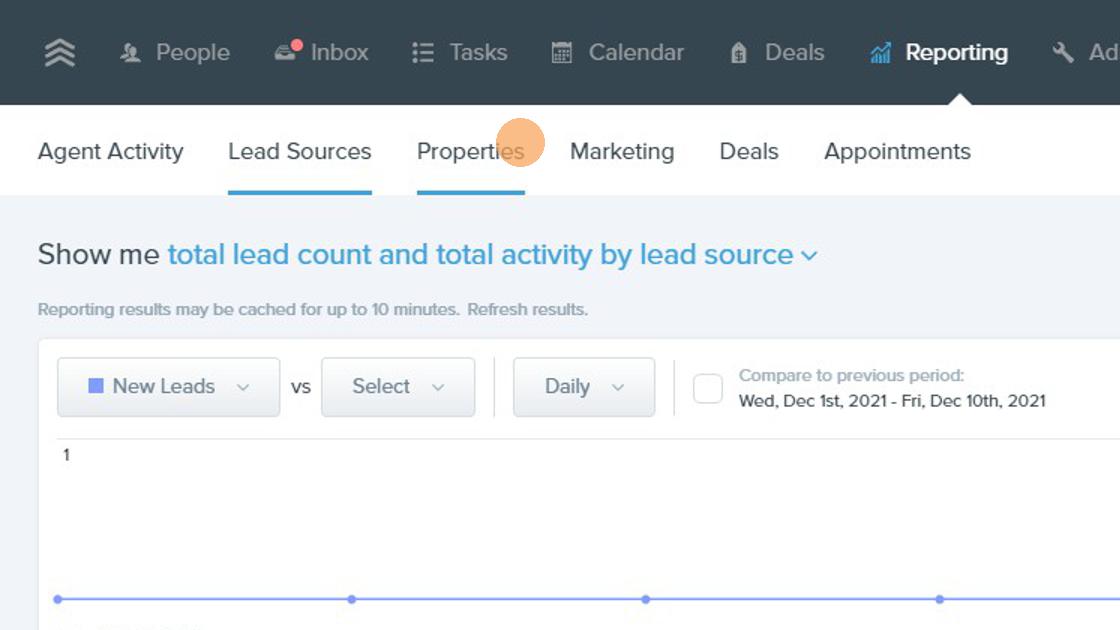Click the second data point on chart

pos(351,599)
